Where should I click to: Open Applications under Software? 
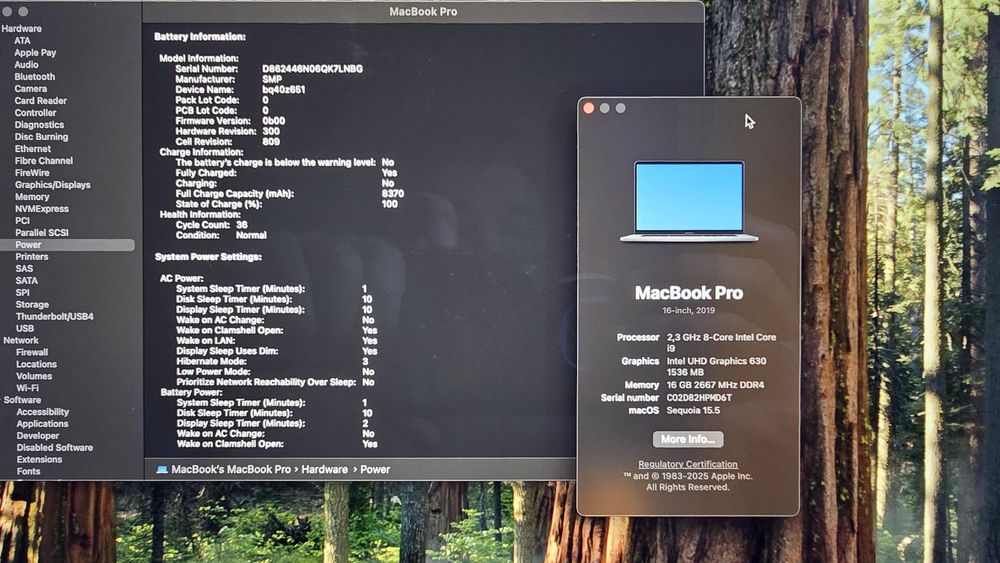43,424
